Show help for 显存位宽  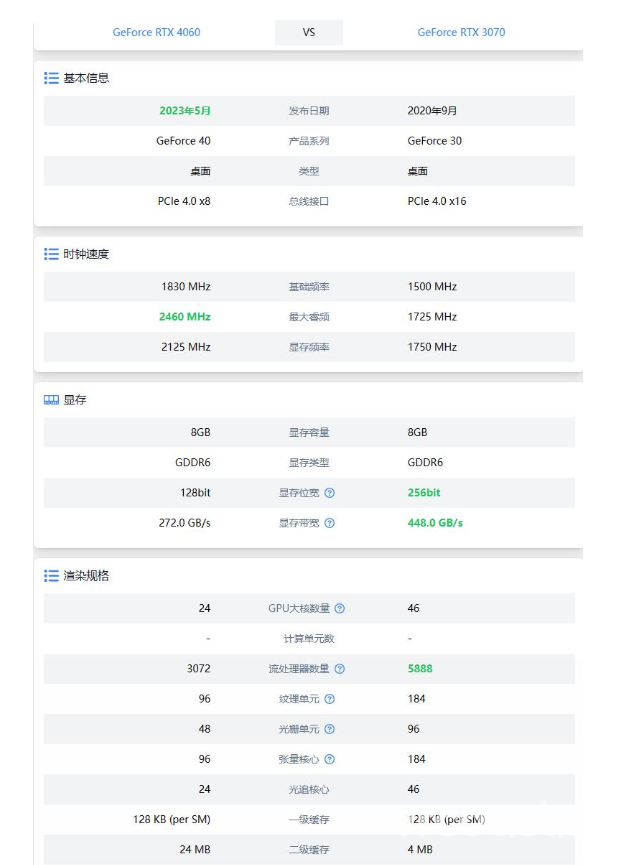click(329, 493)
